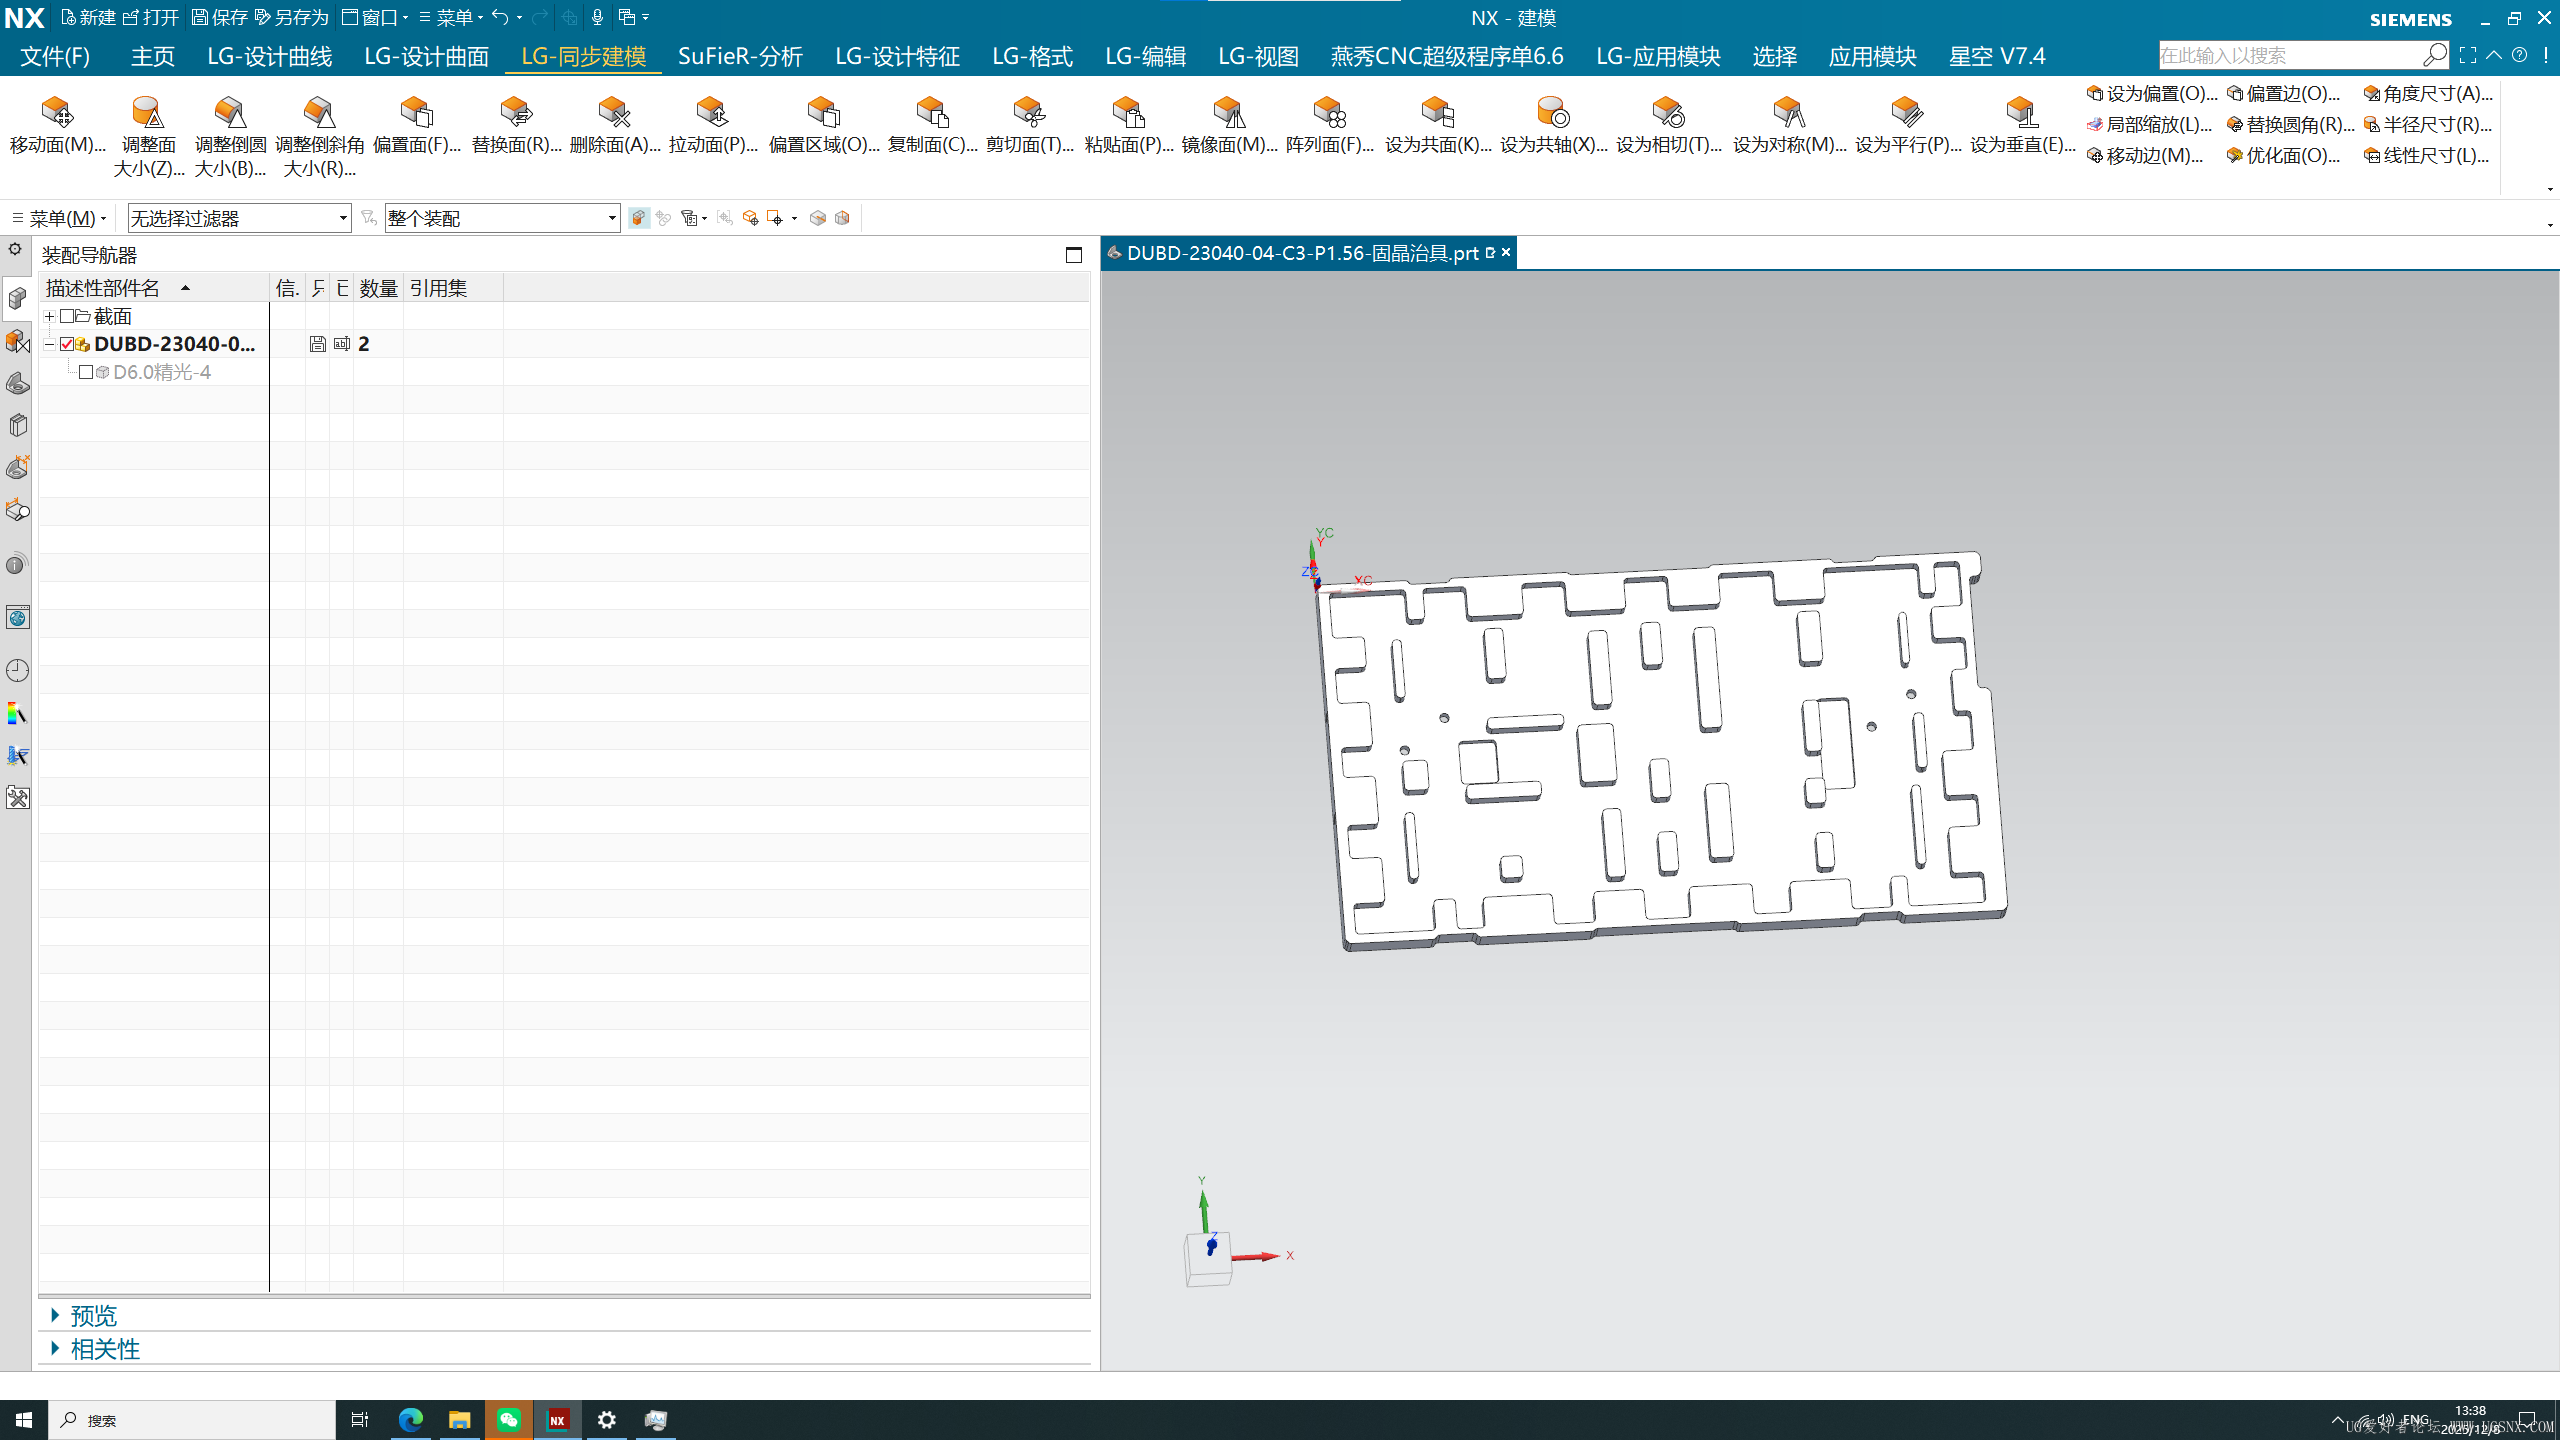Open the Pattern Face (阵列面) tool
The image size is (2560, 1440).
pyautogui.click(x=1329, y=112)
